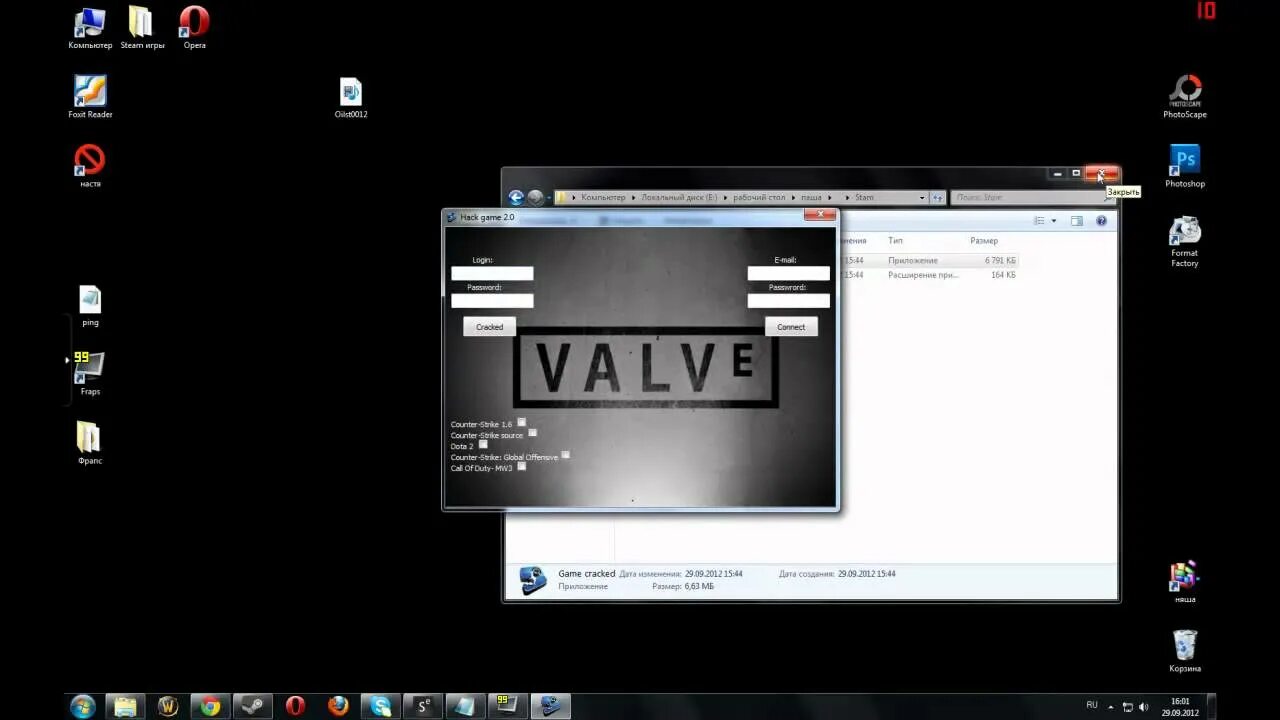The image size is (1280, 720).
Task: Open the Fraps taskbar button
Action: tap(508, 706)
